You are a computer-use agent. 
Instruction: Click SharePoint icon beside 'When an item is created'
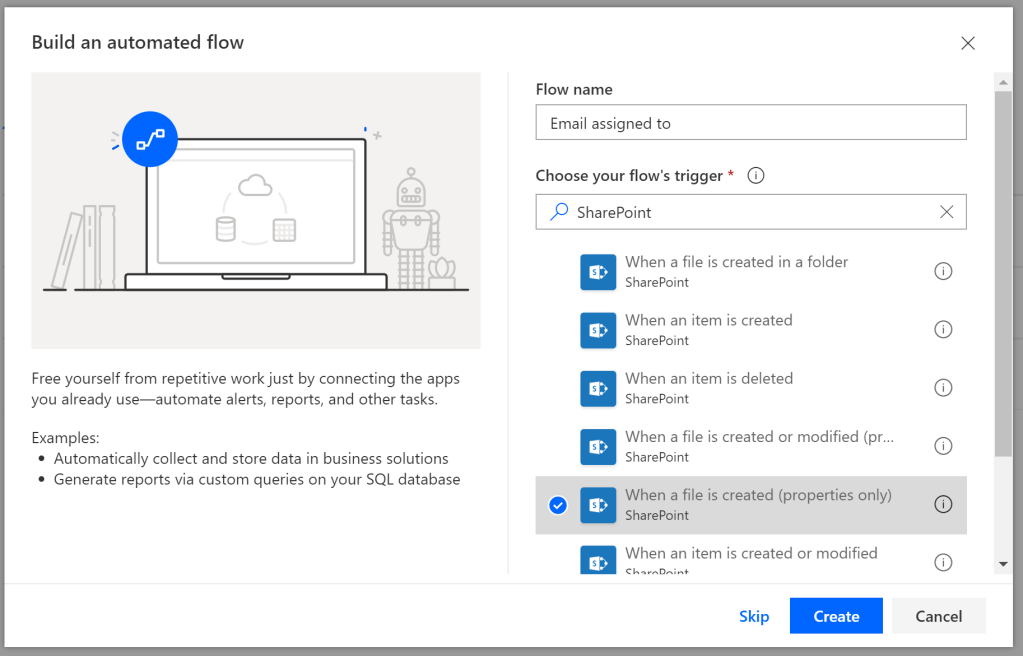pyautogui.click(x=598, y=330)
